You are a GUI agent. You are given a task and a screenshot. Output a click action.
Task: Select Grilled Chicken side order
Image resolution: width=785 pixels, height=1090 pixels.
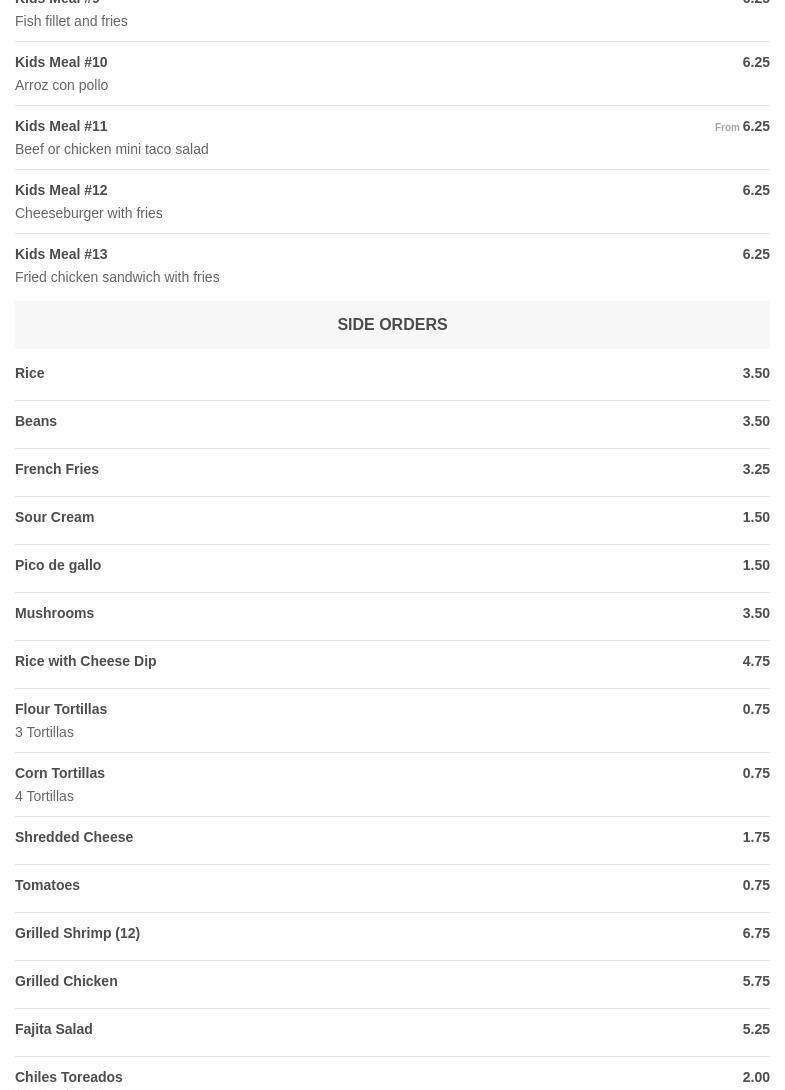click(x=66, y=982)
